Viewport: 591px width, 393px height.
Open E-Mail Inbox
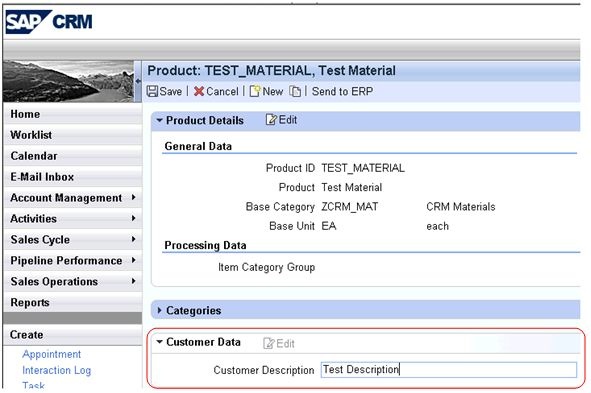(73, 177)
